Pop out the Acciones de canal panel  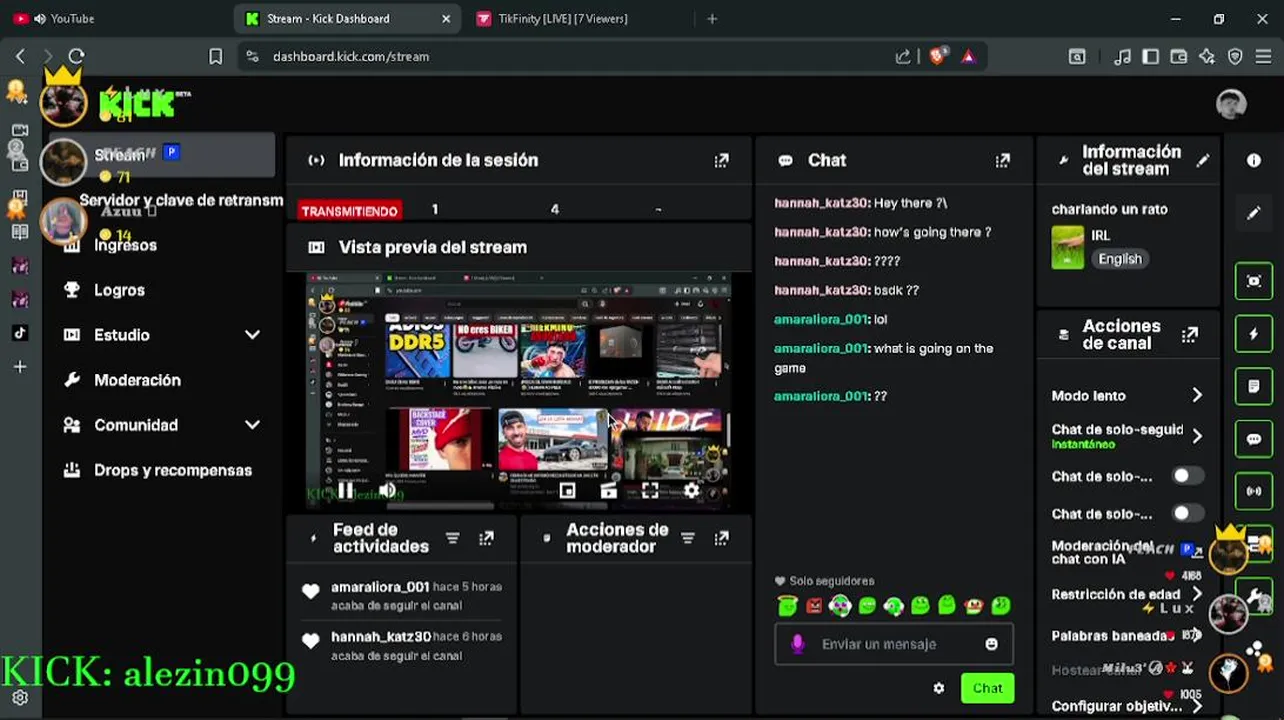1189,335
